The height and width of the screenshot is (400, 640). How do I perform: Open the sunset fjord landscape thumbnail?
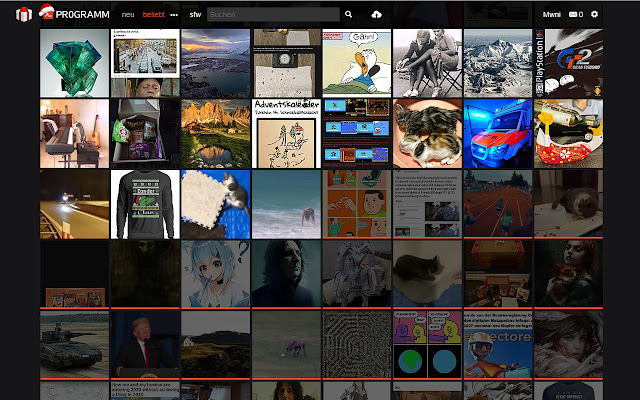[x=216, y=63]
